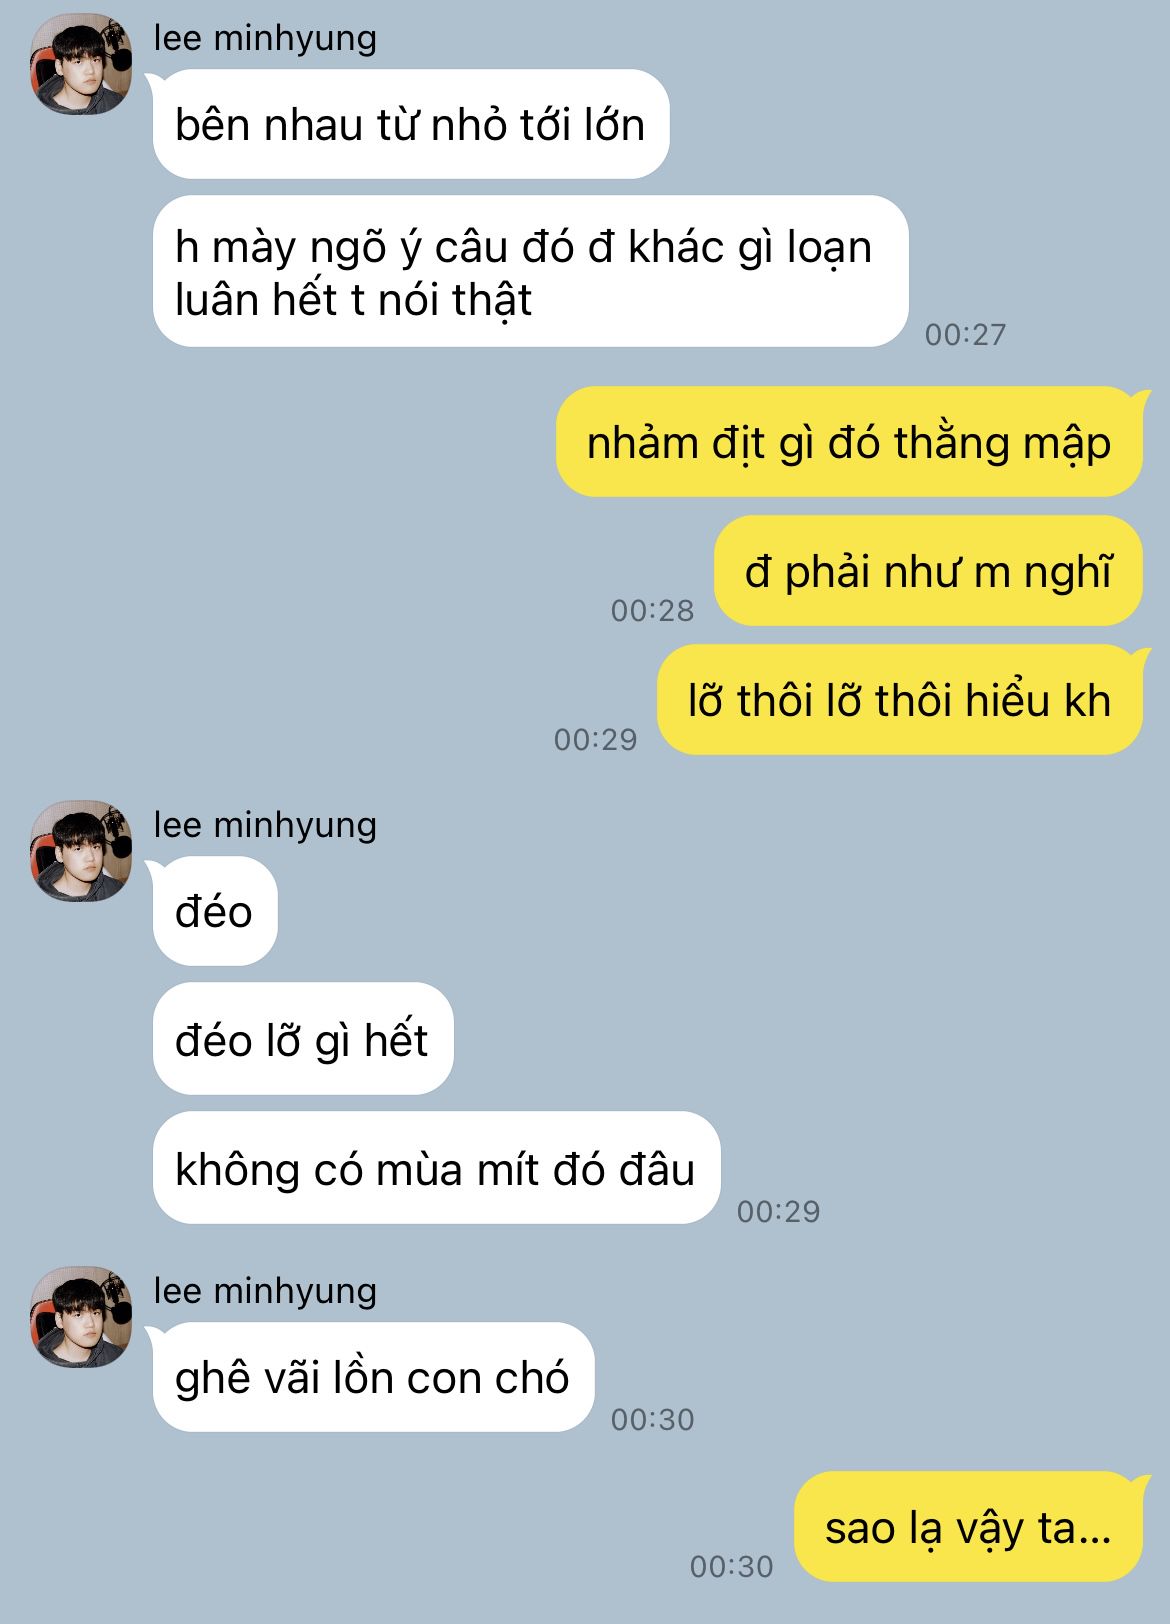This screenshot has height=1624, width=1170.
Task: Select message 'đéo lỡ gì hết'
Action: pyautogui.click(x=302, y=1039)
